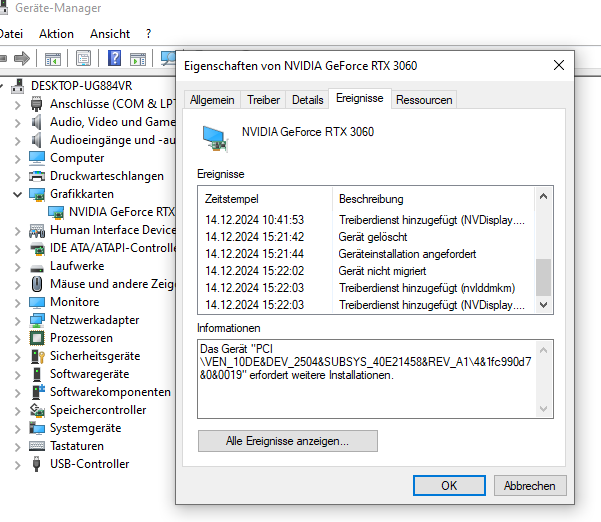Image resolution: width=601 pixels, height=522 pixels.
Task: Click the Audioeingänge speaker icon
Action: (36, 140)
